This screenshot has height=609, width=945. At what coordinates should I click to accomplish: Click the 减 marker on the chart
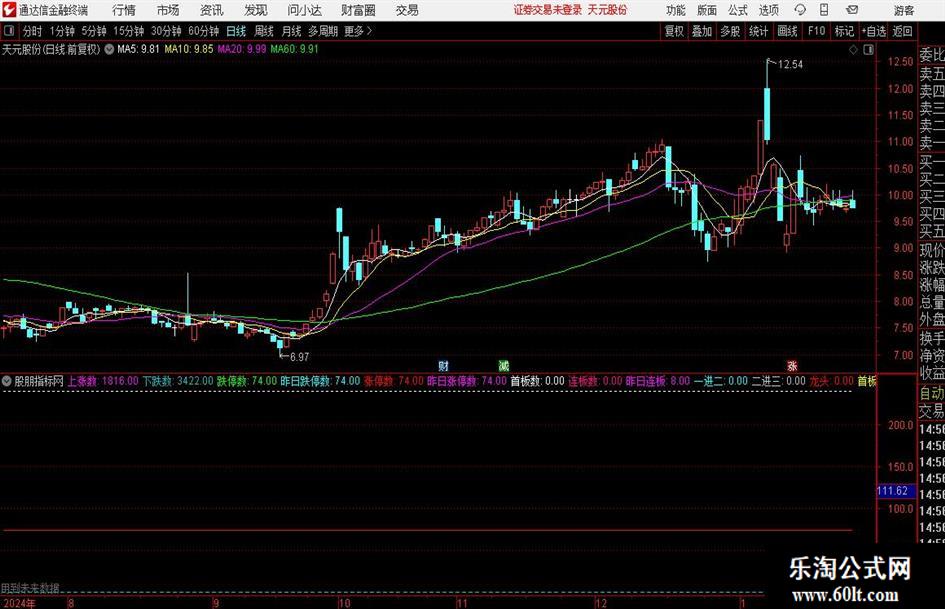click(x=503, y=365)
